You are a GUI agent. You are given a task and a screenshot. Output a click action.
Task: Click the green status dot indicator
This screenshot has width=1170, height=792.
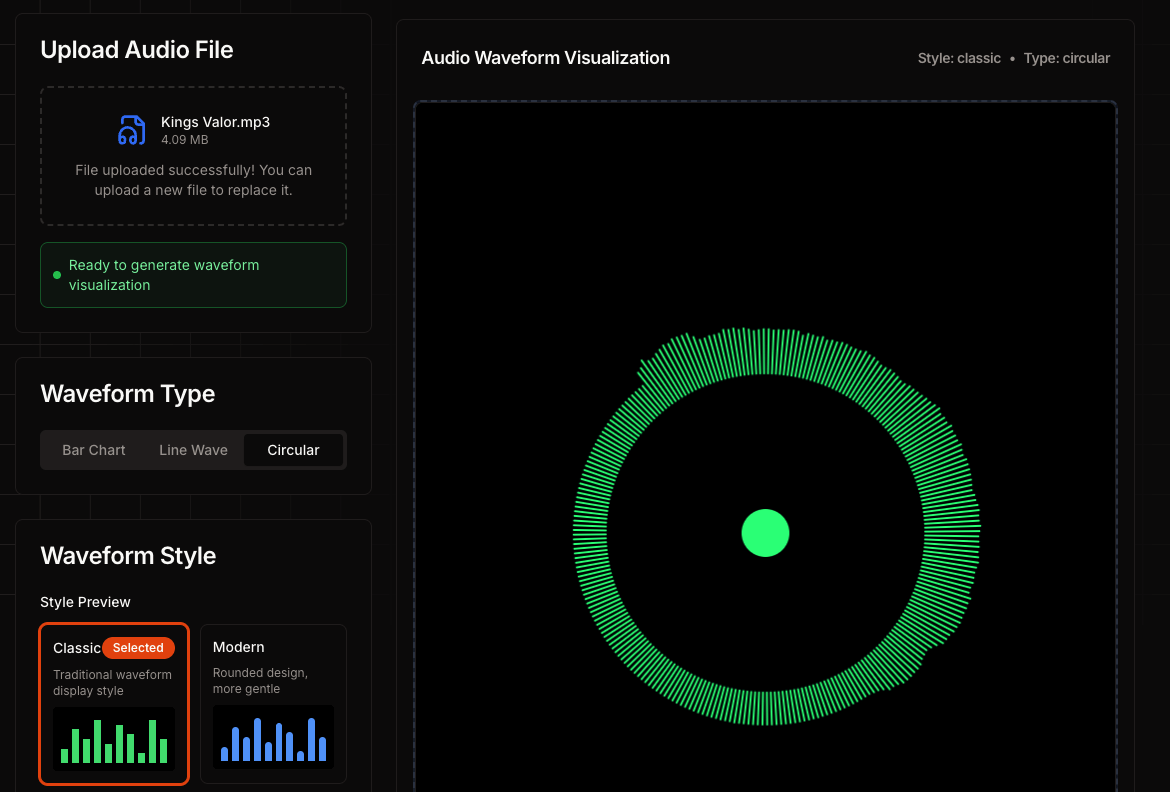pos(57,275)
